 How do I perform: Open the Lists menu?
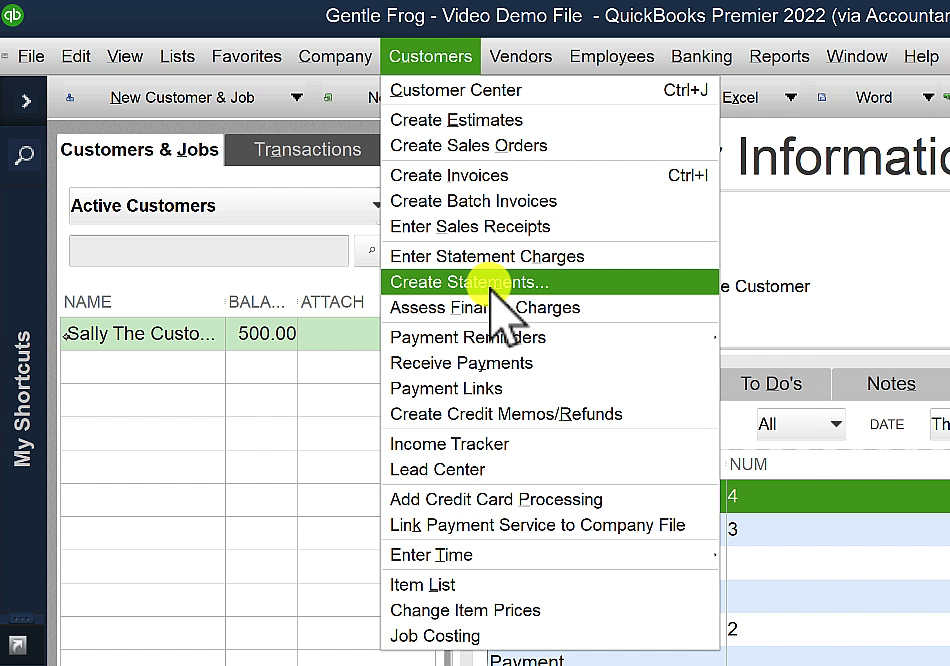[178, 56]
